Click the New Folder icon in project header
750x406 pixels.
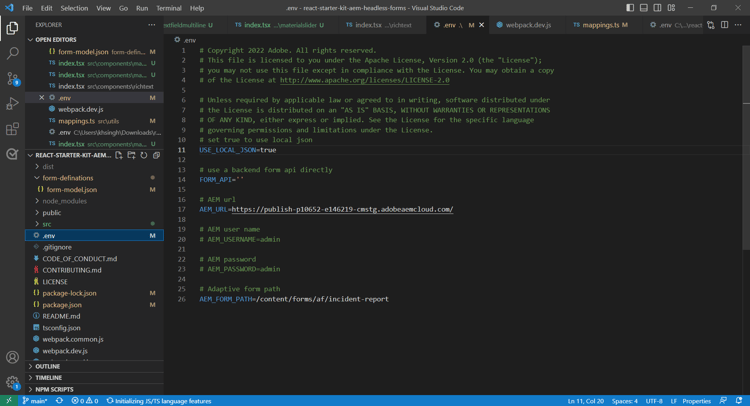[131, 155]
